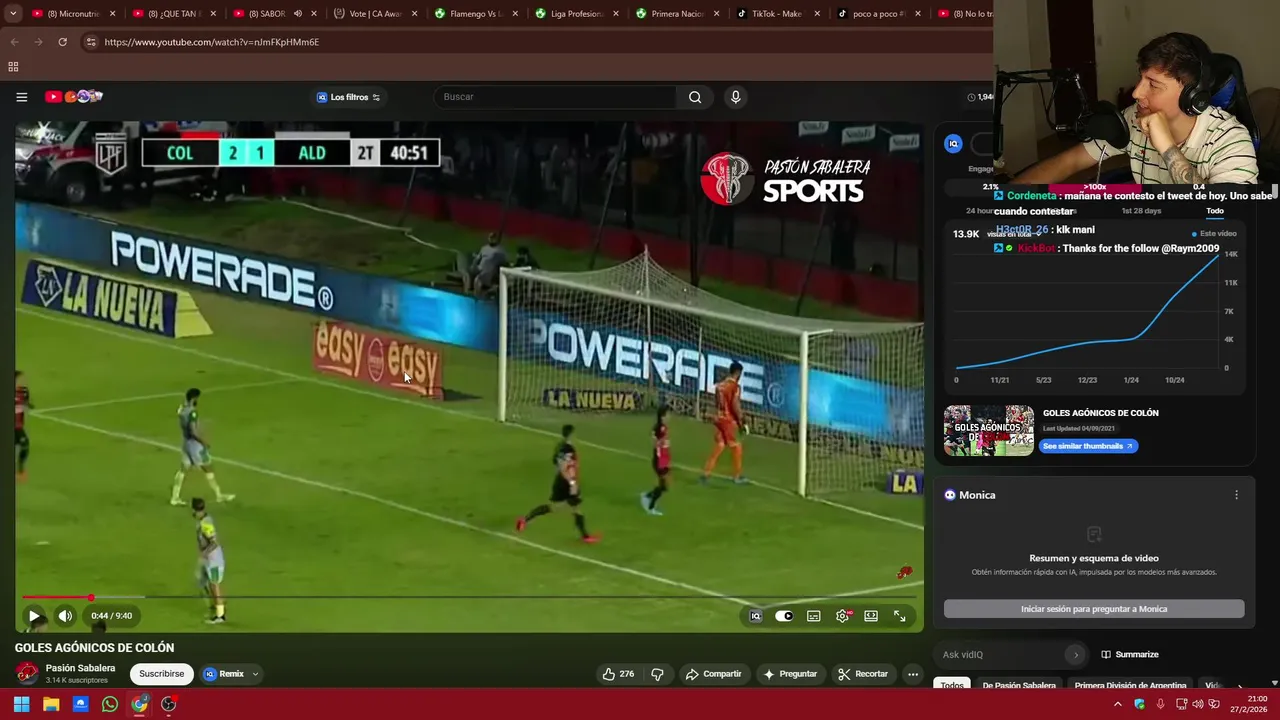Open the apps grid in bookmarks bar
This screenshot has height=720, width=1280.
point(13,67)
